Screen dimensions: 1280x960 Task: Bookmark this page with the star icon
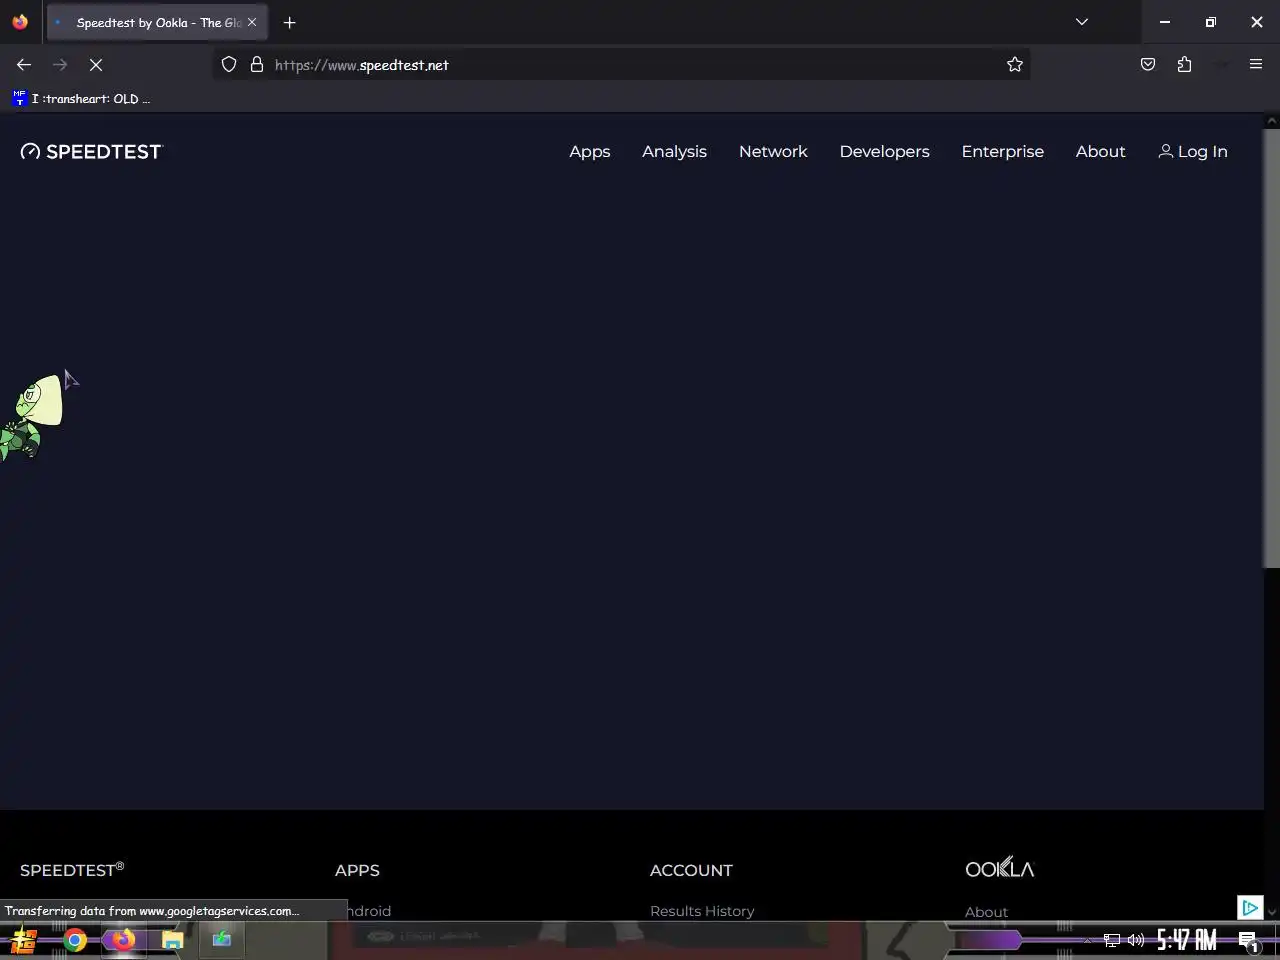tap(1015, 65)
